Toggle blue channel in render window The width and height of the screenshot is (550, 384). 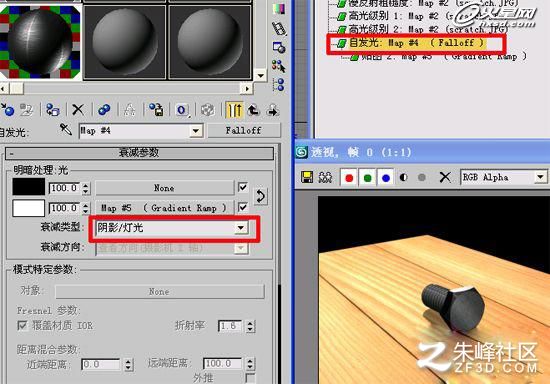[386, 178]
